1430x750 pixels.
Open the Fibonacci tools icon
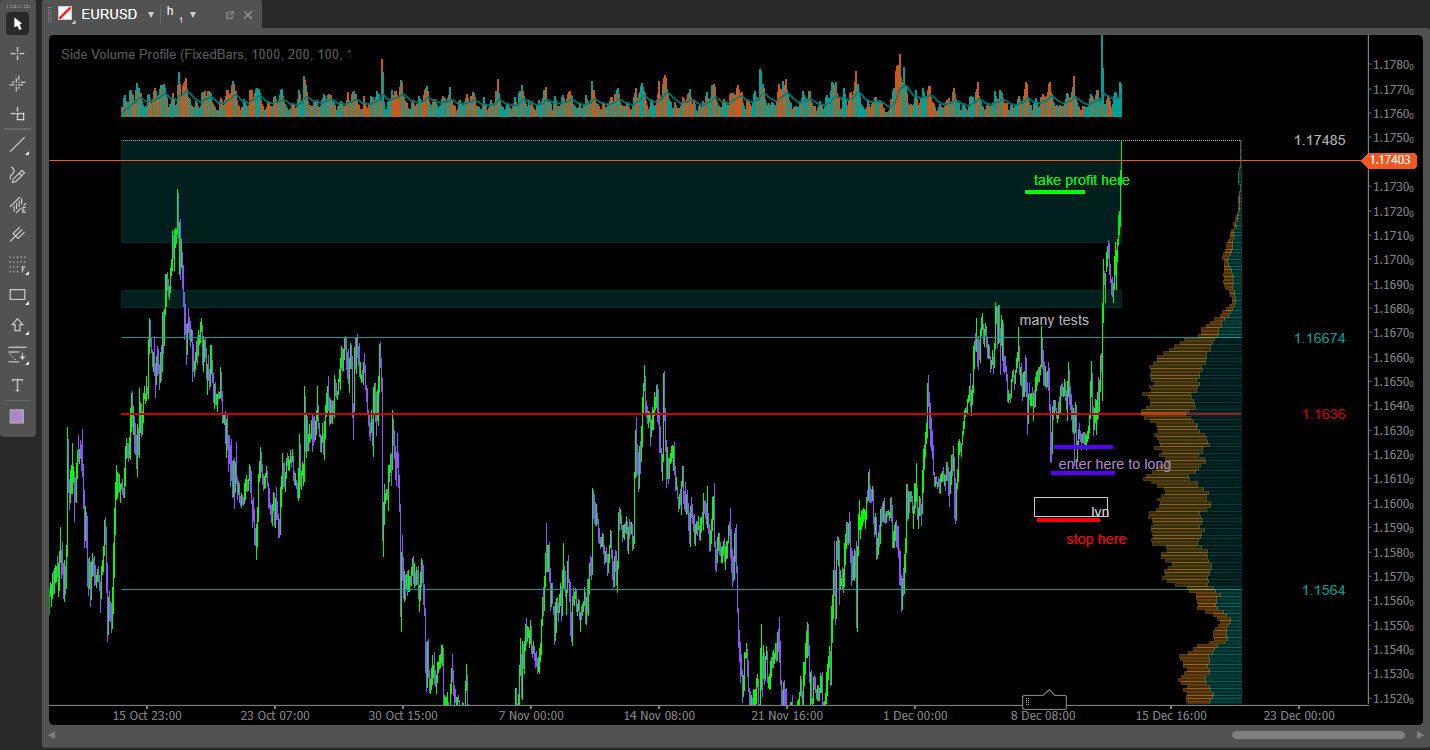coord(17,265)
